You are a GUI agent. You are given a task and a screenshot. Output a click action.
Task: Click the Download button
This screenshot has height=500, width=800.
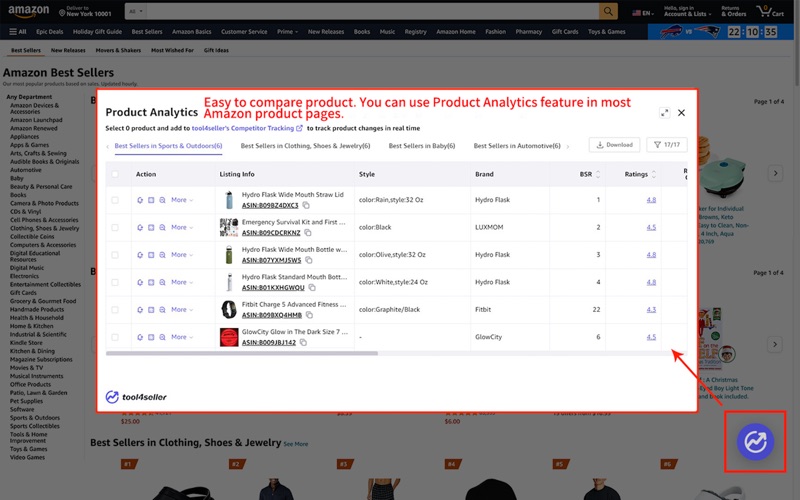coord(614,145)
